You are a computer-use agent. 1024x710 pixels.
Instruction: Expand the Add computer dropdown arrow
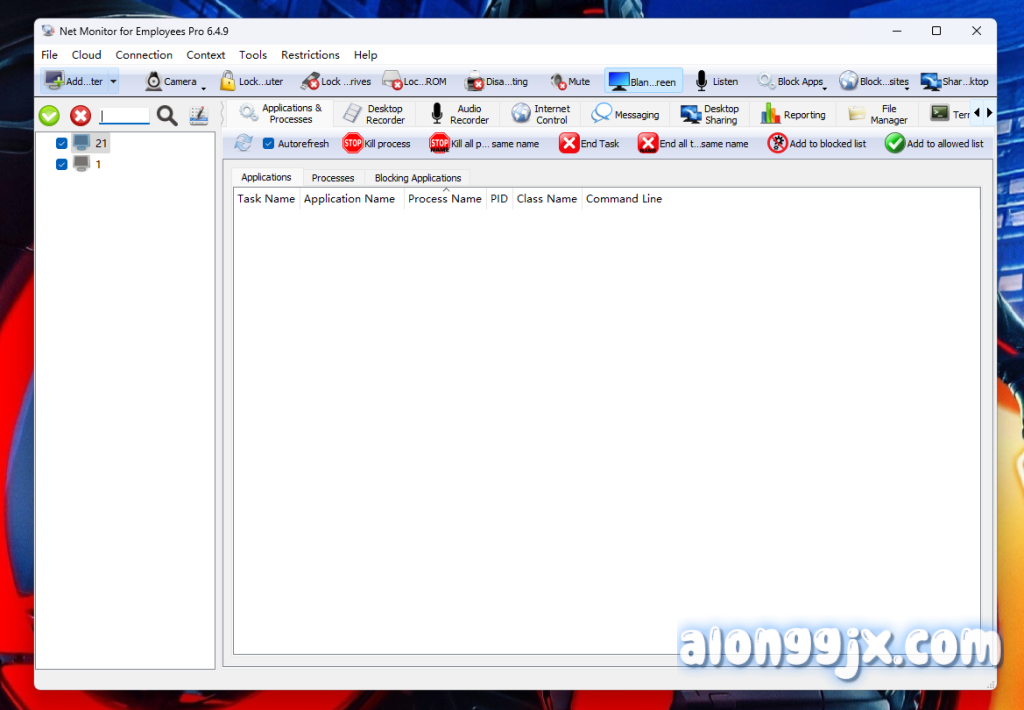pos(114,82)
